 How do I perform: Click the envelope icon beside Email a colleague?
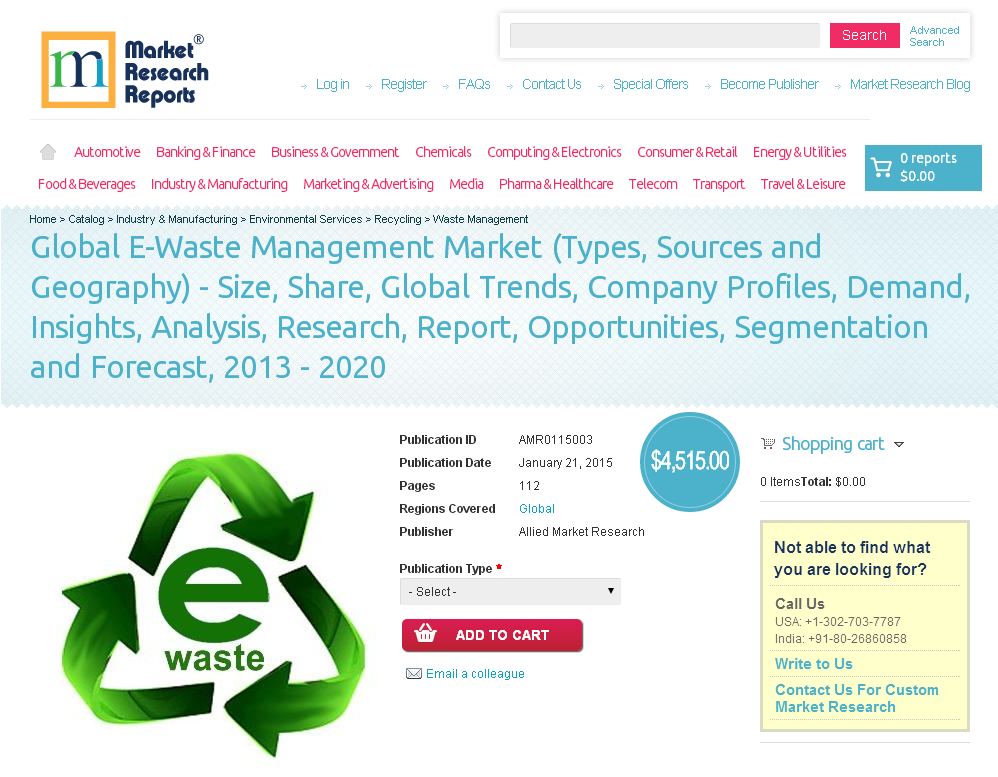(x=414, y=673)
